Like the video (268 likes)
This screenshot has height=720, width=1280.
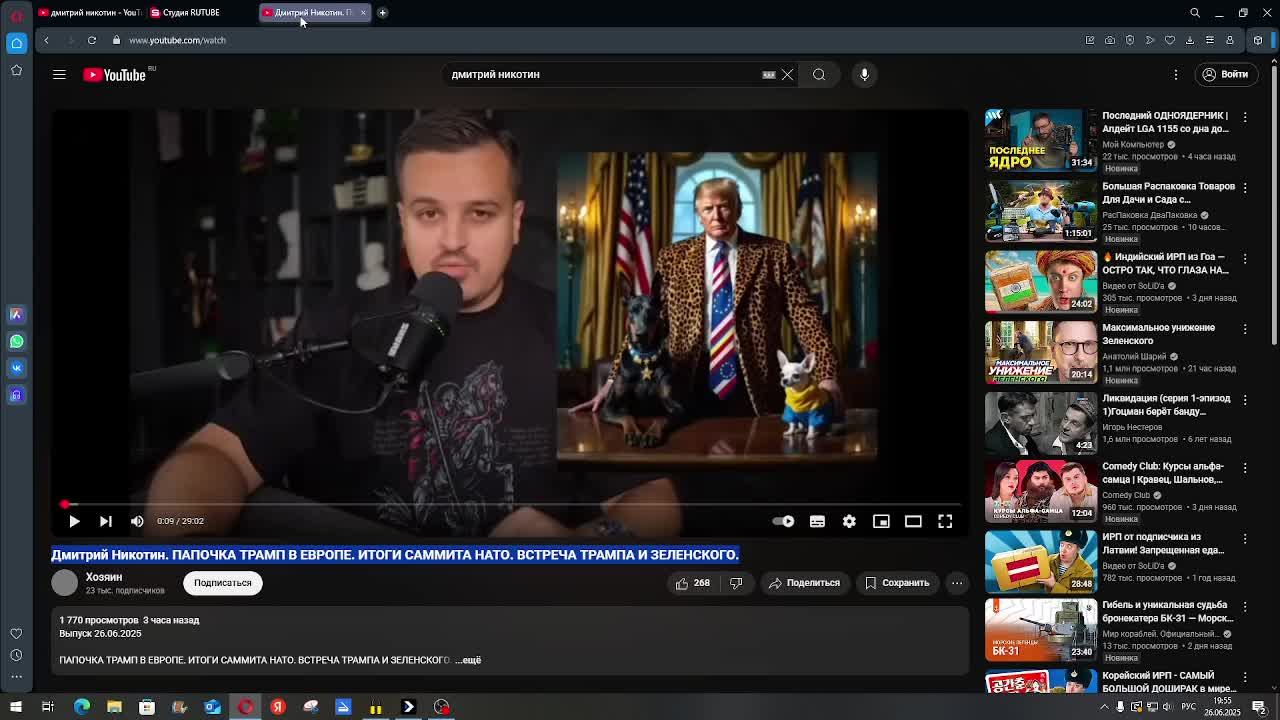(x=692, y=583)
